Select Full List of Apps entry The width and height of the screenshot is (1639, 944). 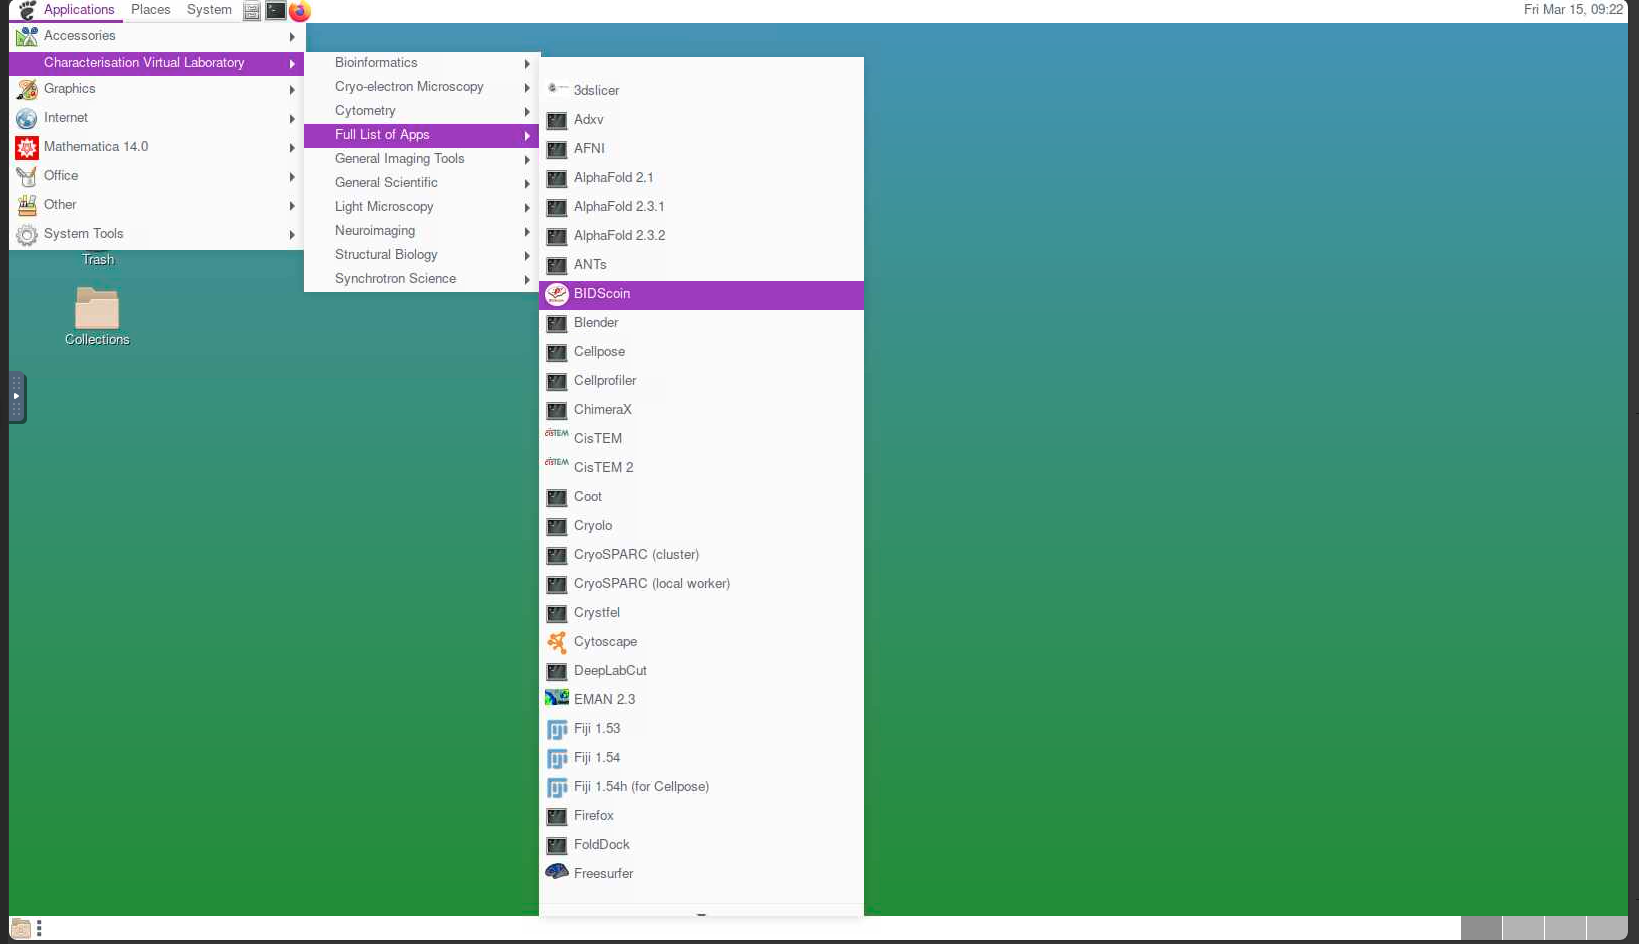pos(421,135)
